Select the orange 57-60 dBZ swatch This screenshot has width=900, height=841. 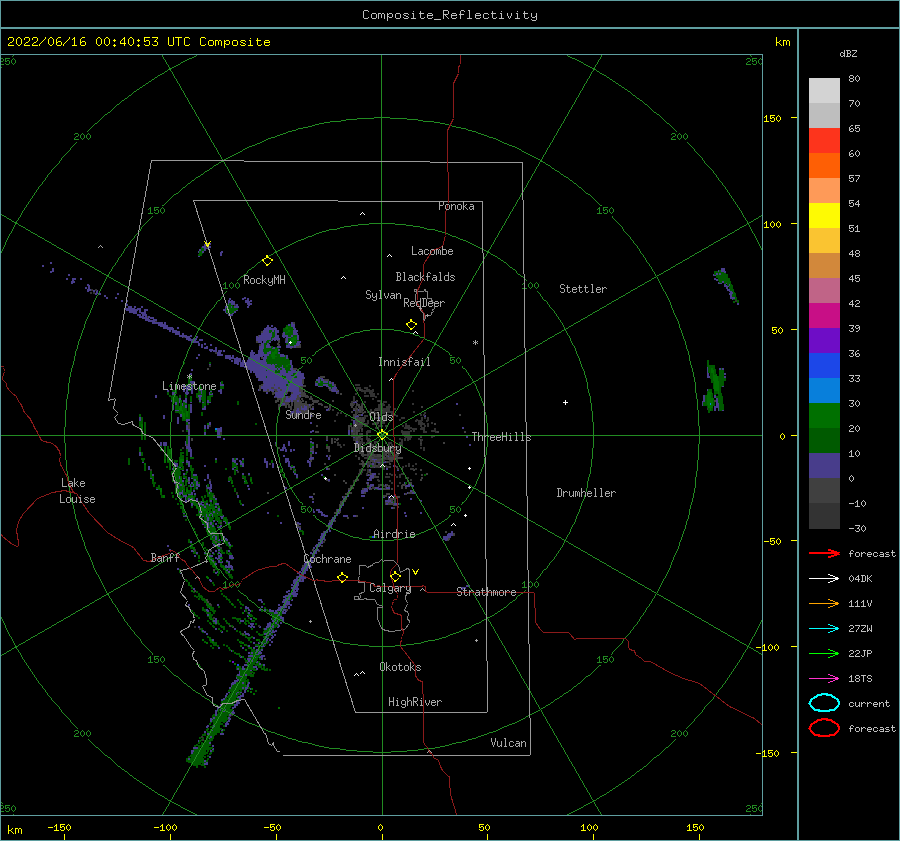[x=824, y=166]
